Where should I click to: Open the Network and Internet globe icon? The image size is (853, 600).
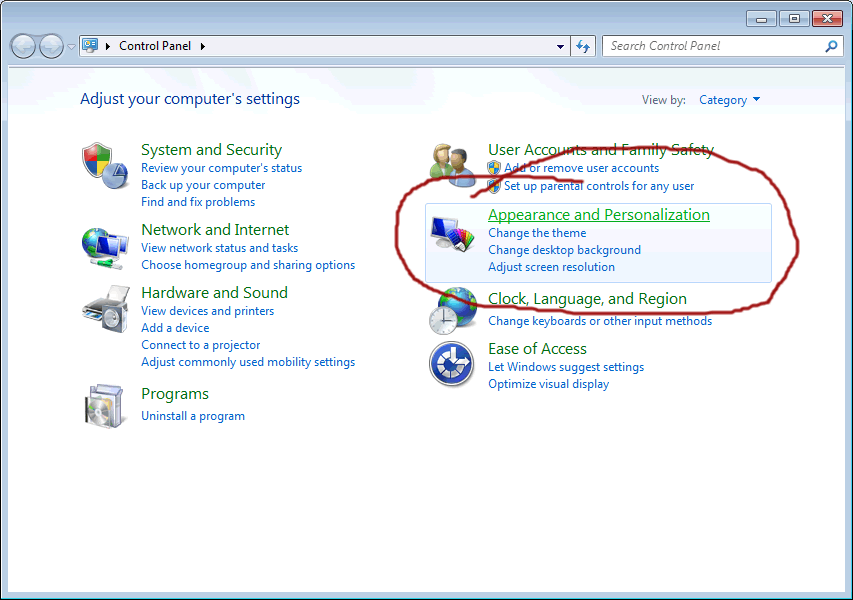point(105,248)
